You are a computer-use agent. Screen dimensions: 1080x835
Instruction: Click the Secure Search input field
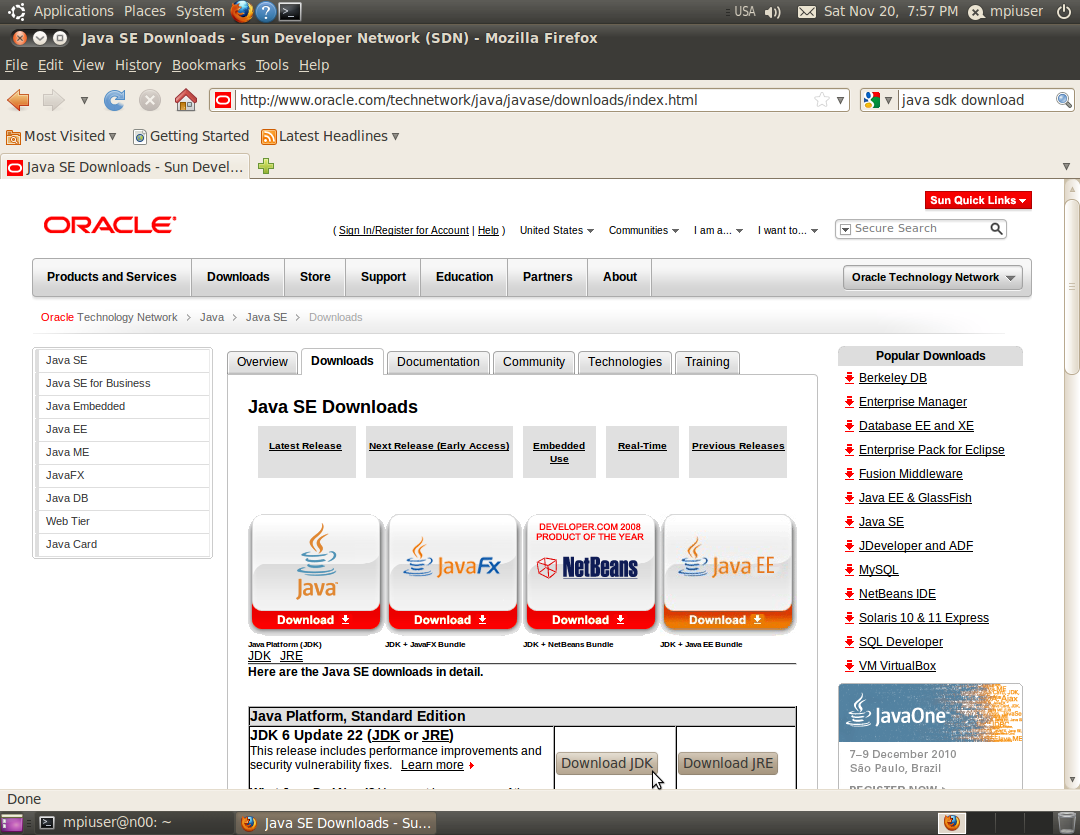[x=920, y=228]
